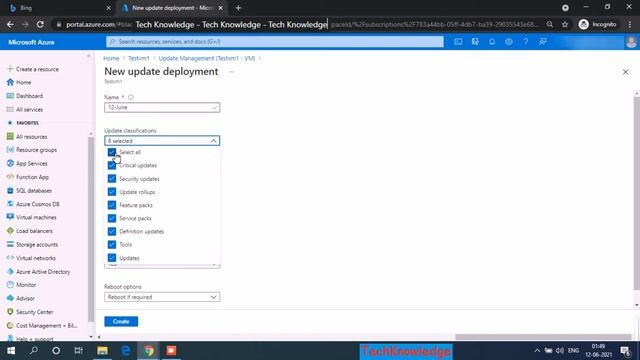Open the account avatar in Azure header

point(631,42)
